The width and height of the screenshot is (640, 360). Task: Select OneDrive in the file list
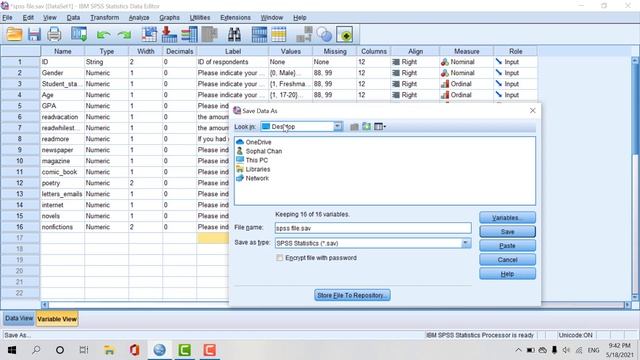tap(253, 142)
